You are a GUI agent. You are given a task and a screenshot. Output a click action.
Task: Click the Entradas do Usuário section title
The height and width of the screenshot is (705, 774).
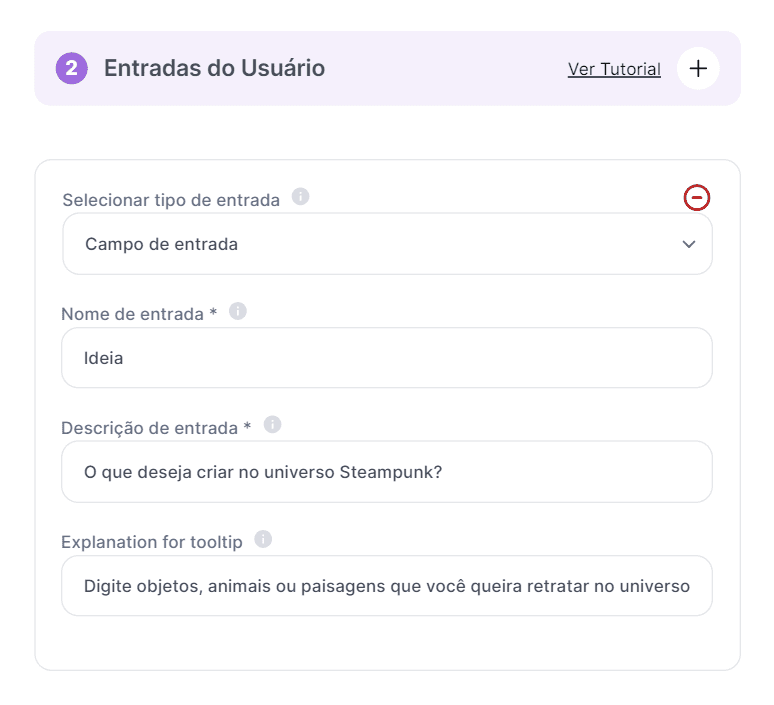pyautogui.click(x=214, y=69)
